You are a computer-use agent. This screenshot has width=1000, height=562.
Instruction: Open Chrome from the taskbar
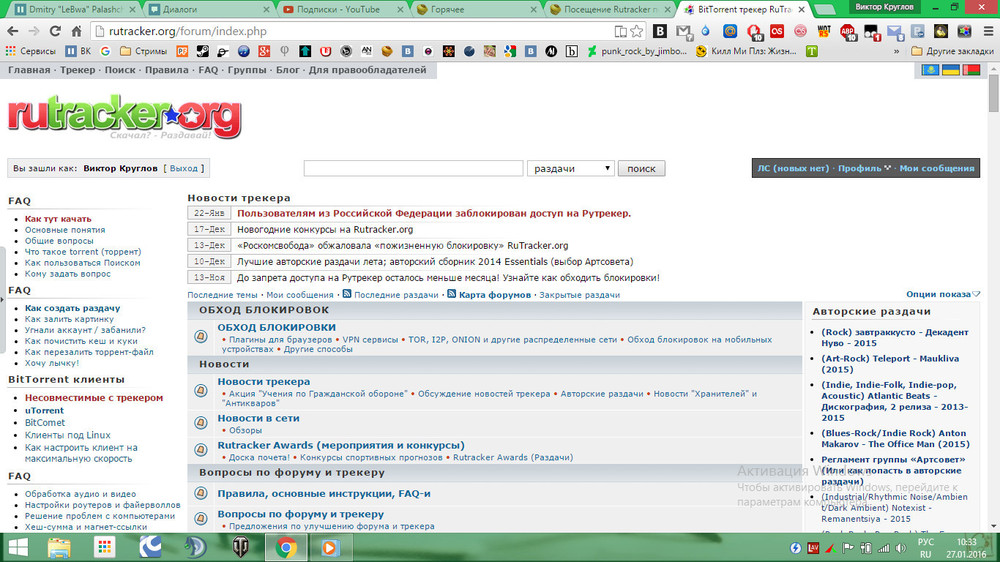(286, 548)
